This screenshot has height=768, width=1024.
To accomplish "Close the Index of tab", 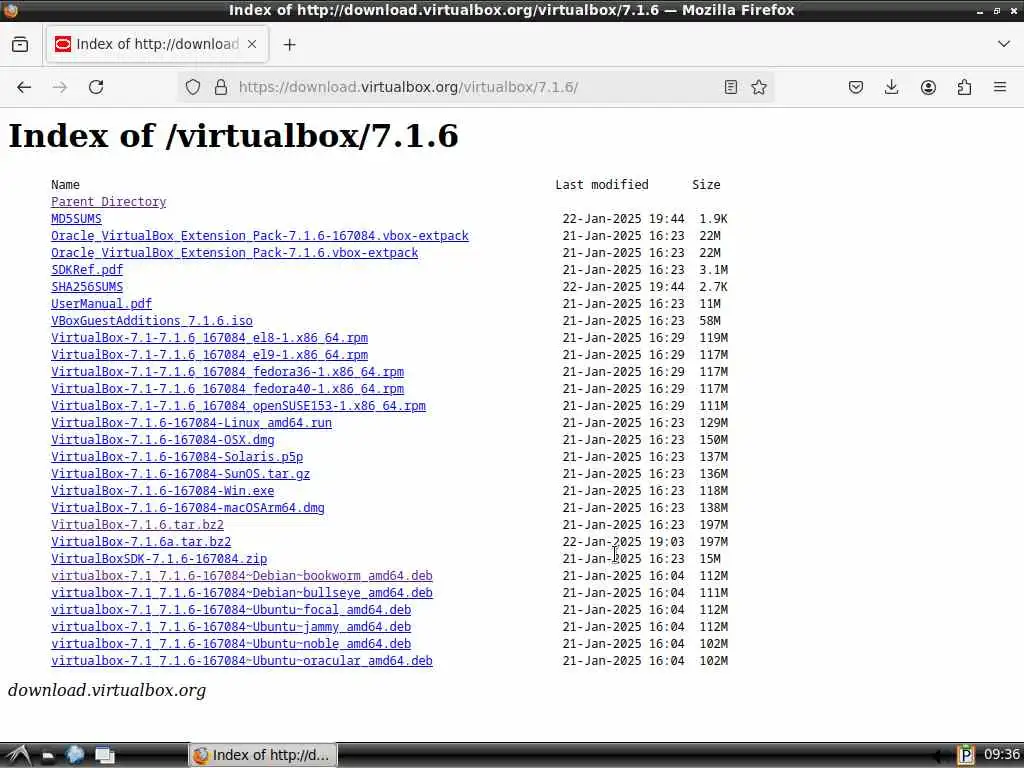I will coord(252,44).
